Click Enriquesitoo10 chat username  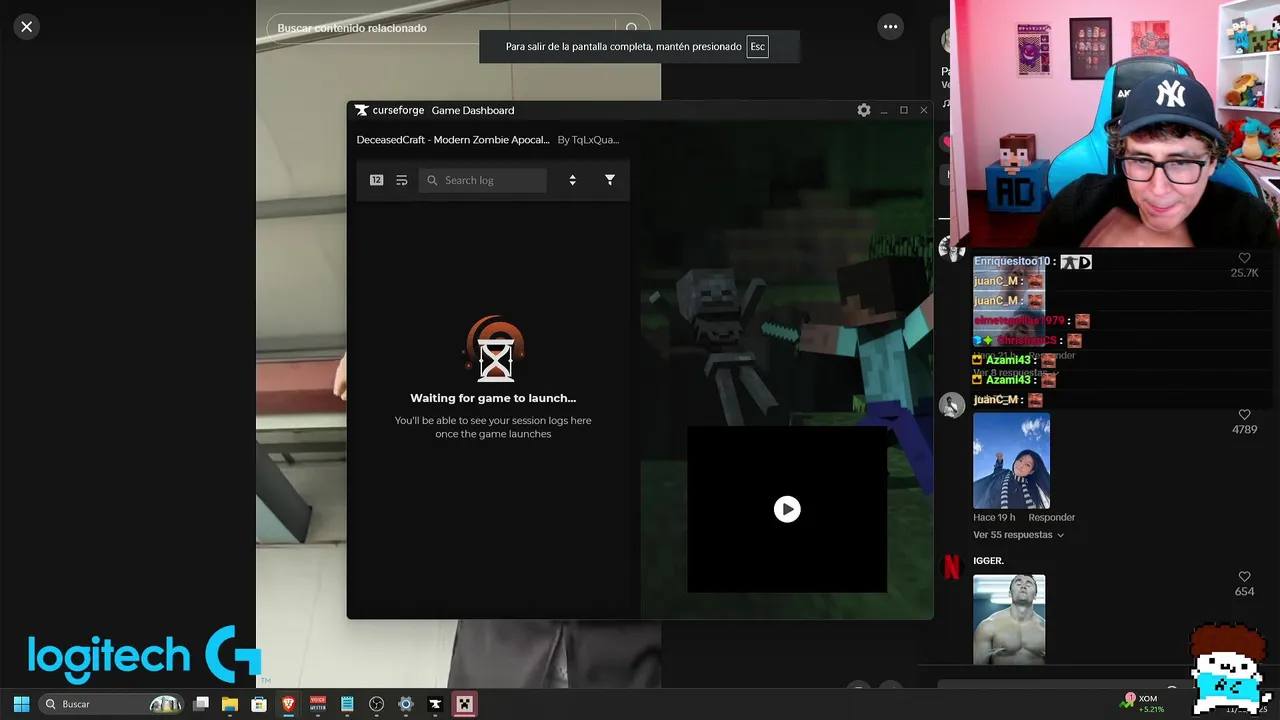tap(1012, 261)
